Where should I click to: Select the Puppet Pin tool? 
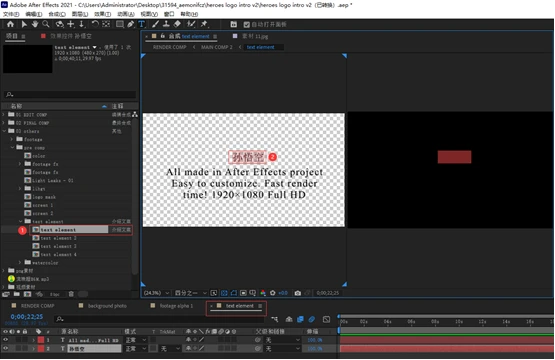point(204,24)
